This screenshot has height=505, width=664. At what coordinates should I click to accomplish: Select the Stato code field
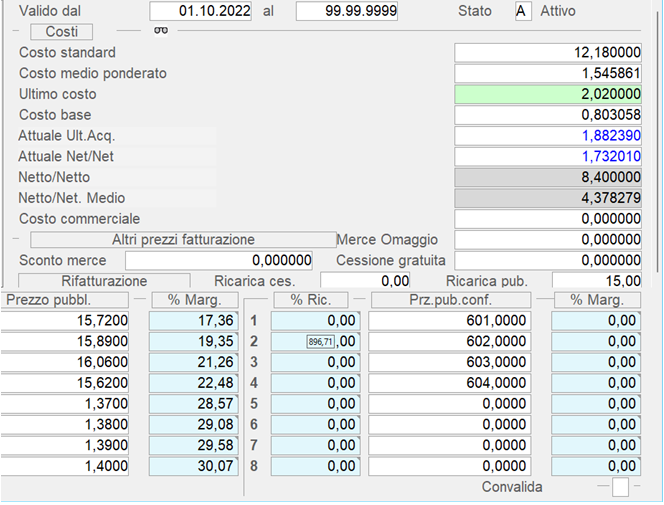point(521,11)
